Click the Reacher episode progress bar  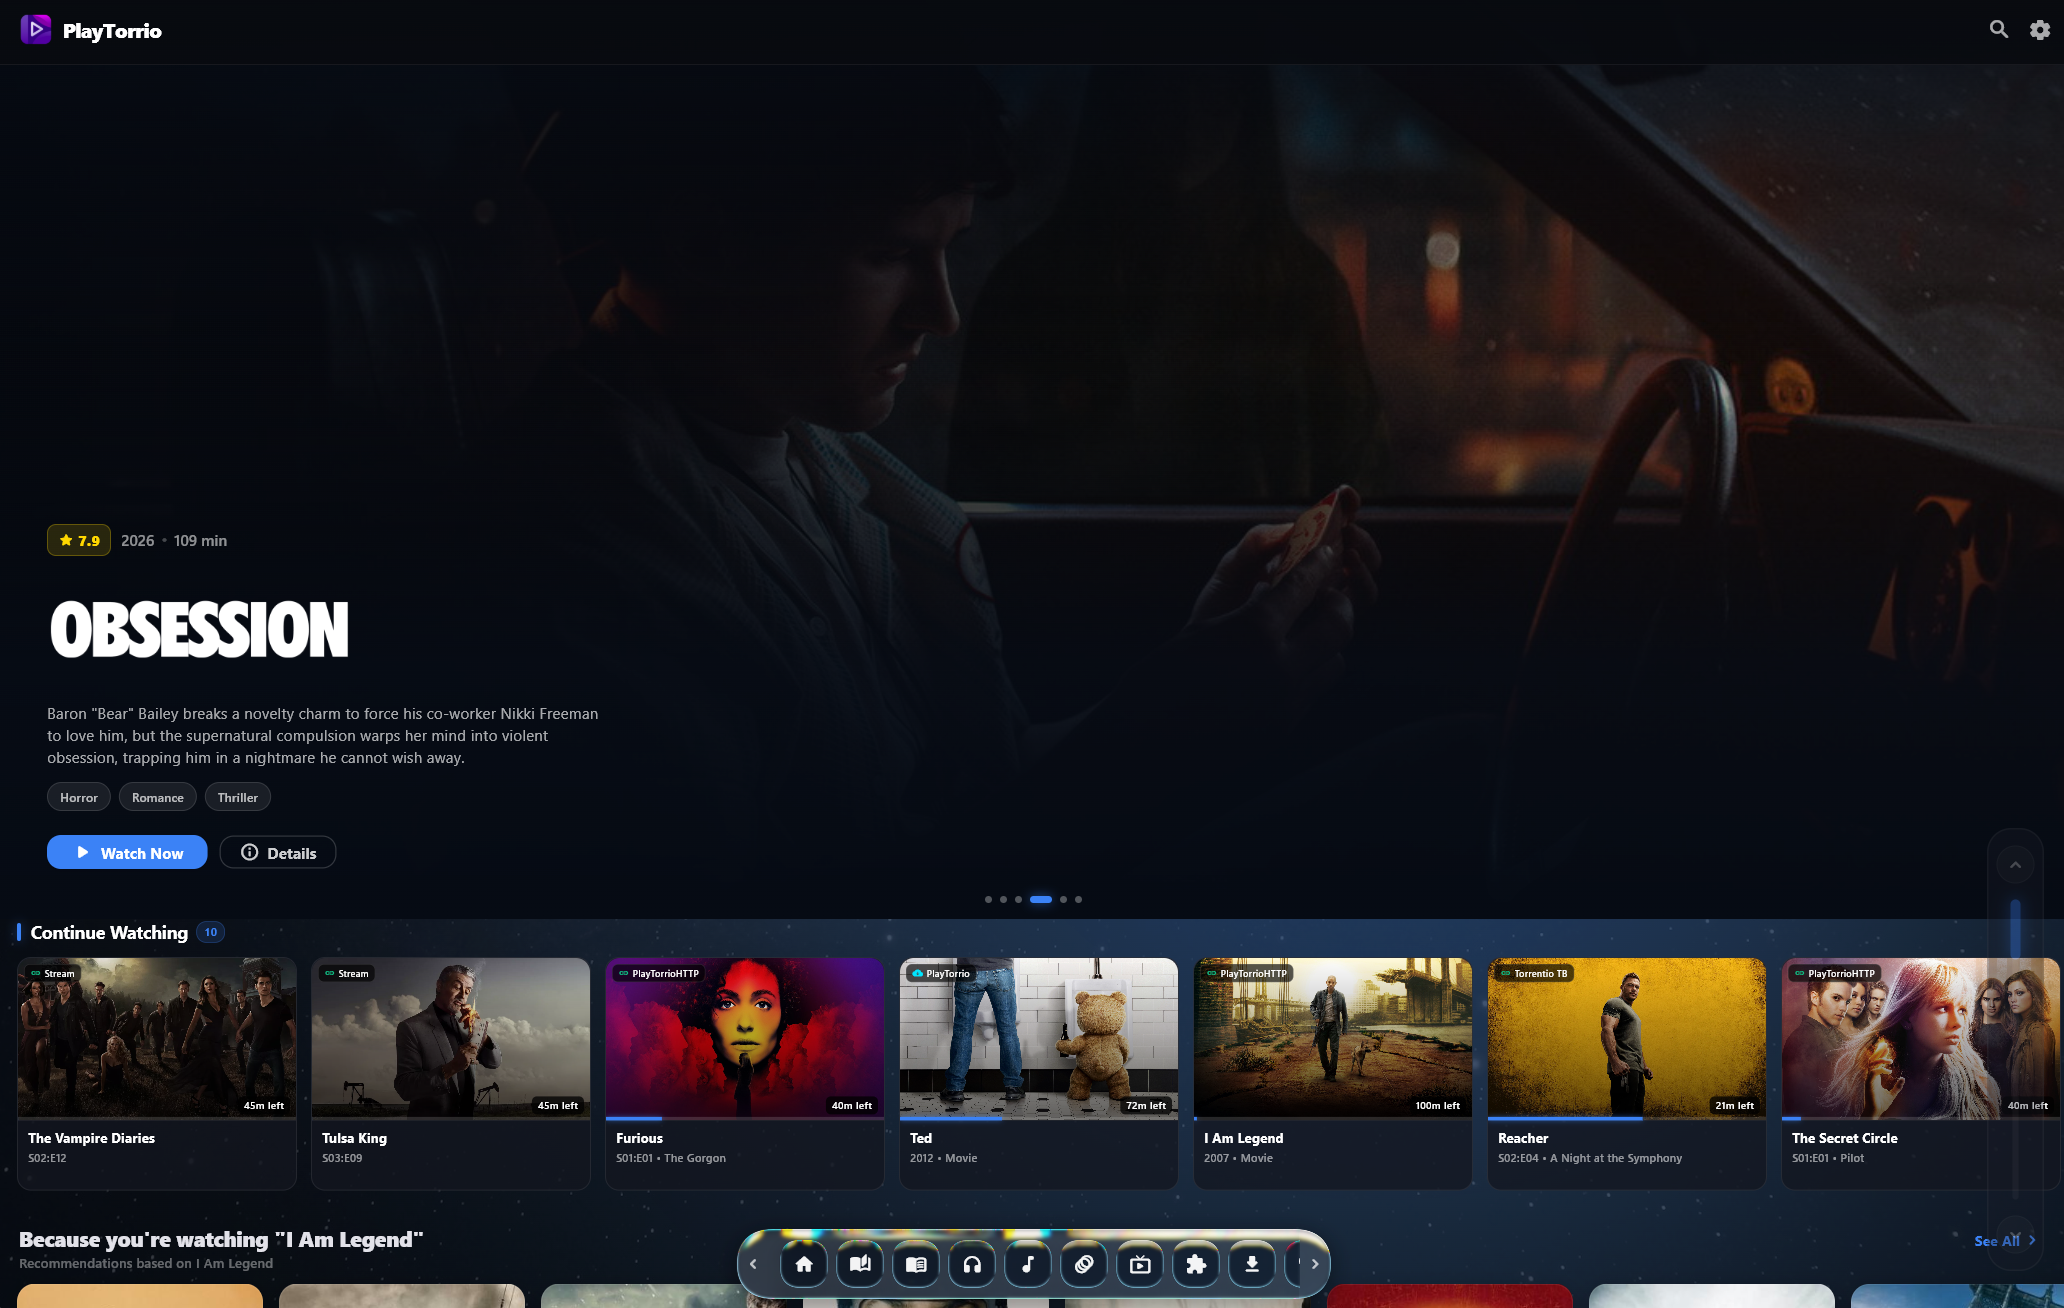[1627, 1118]
